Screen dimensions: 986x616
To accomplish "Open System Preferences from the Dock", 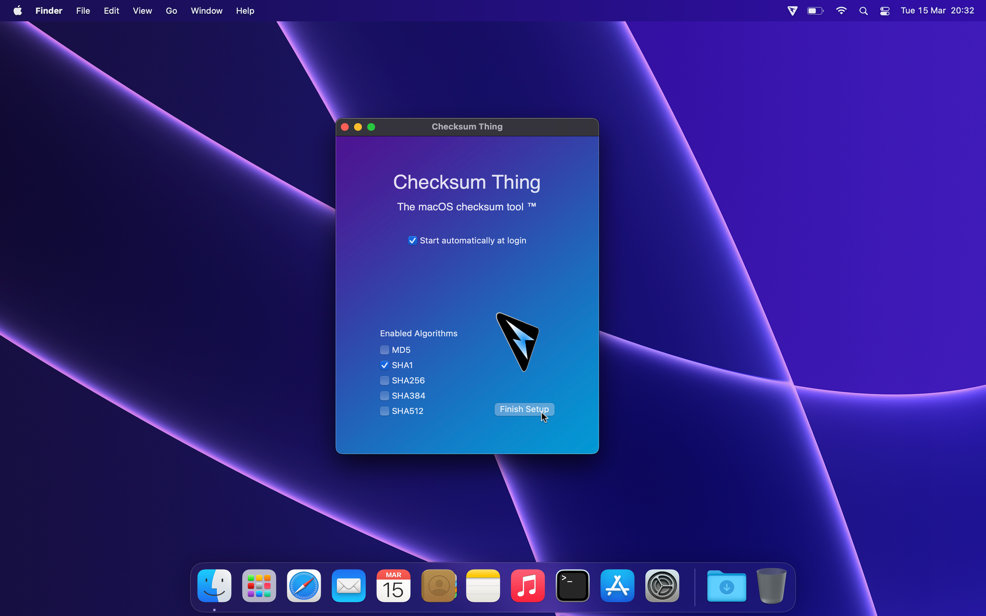I will (x=662, y=586).
